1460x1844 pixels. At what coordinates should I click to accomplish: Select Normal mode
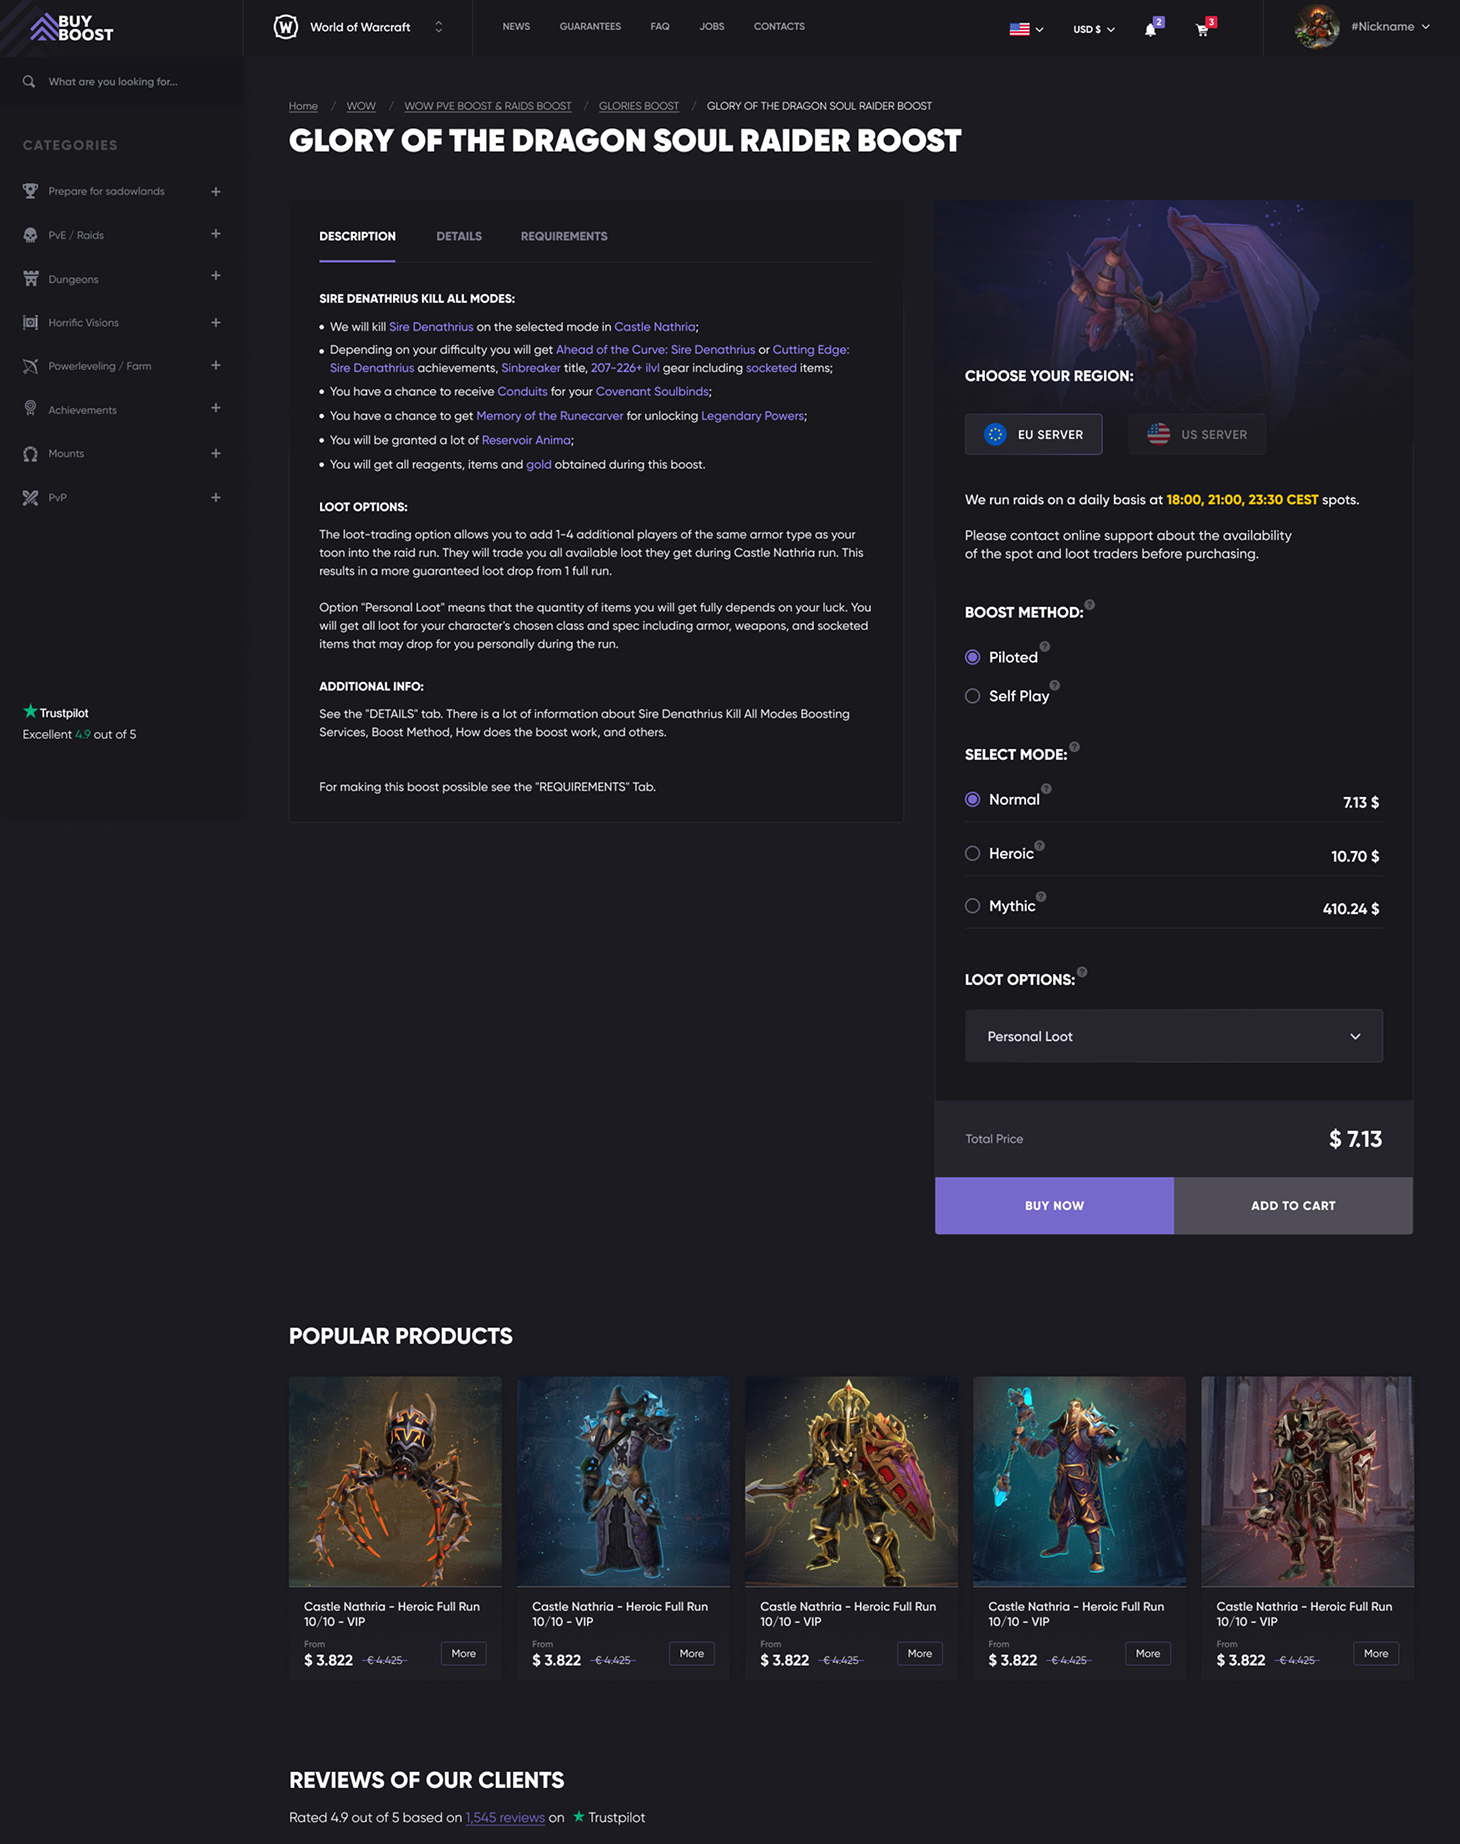[972, 799]
